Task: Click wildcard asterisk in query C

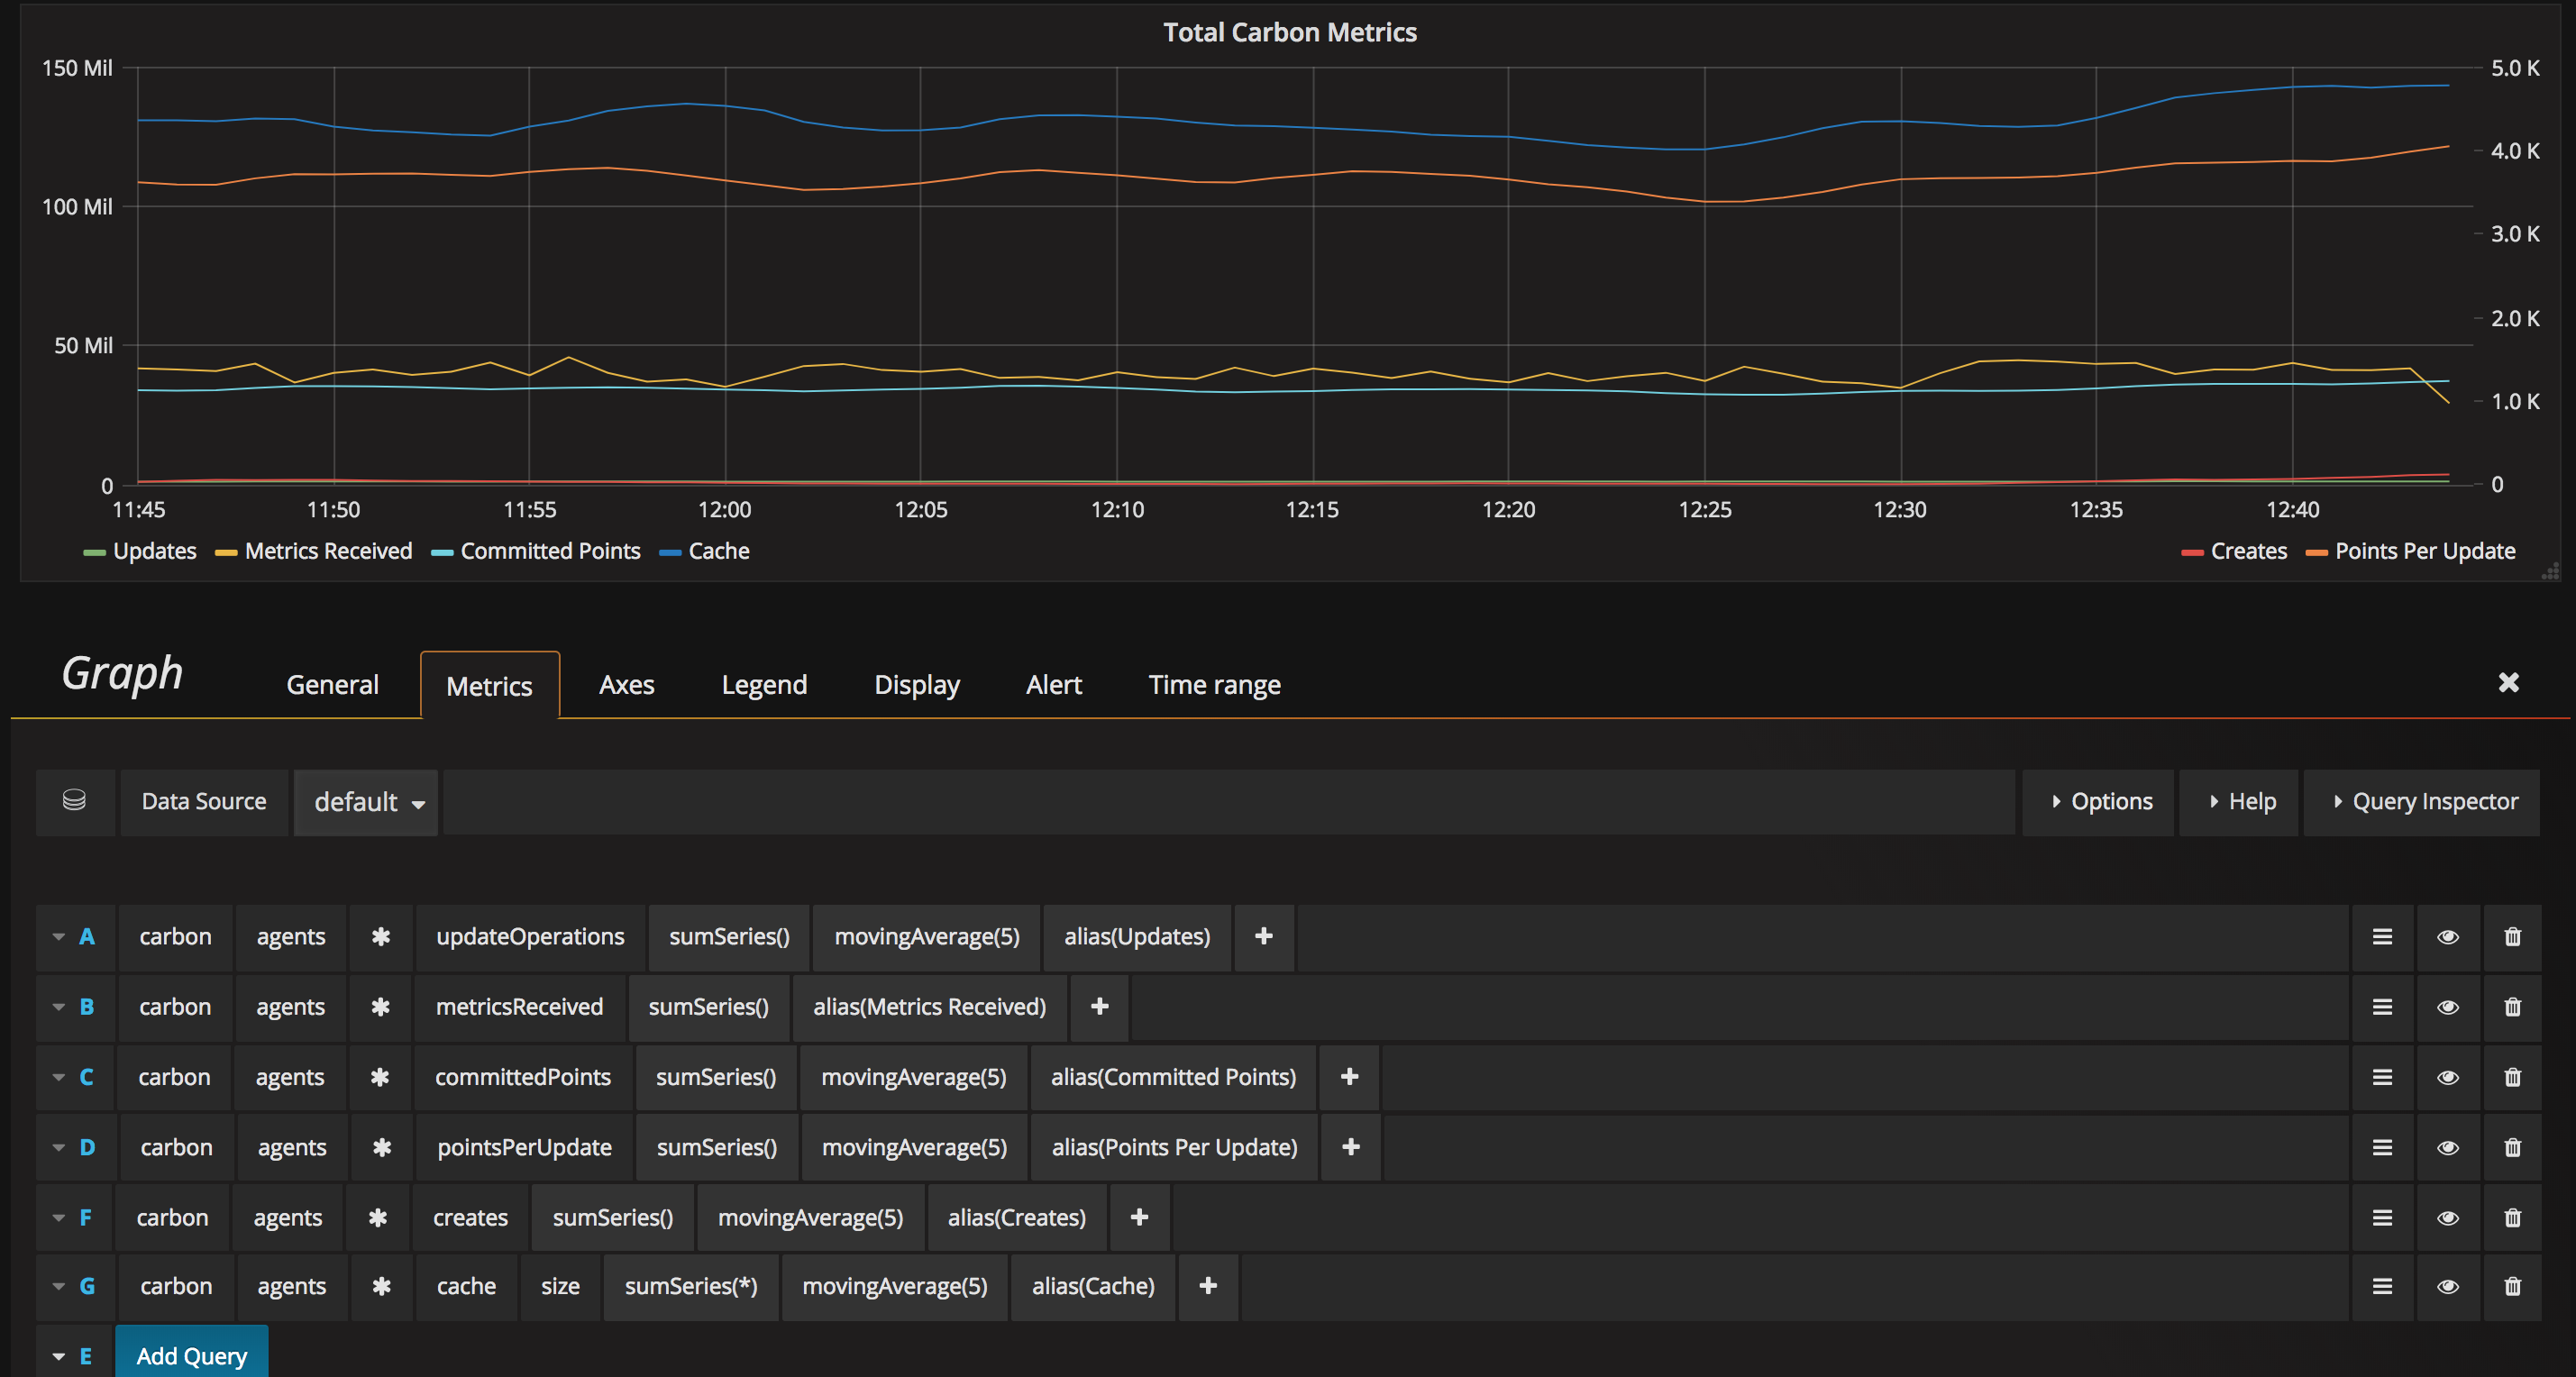Action: click(x=380, y=1077)
